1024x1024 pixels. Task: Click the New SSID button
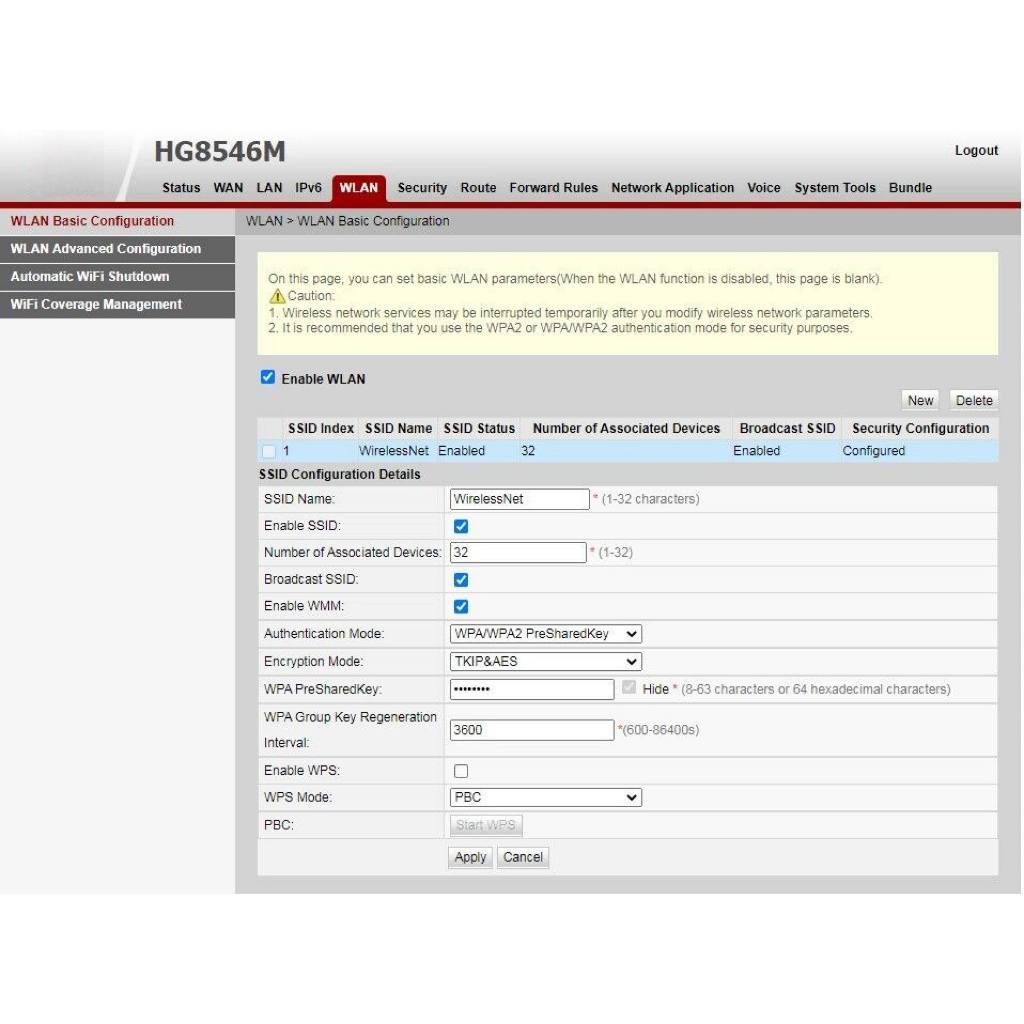coord(920,400)
